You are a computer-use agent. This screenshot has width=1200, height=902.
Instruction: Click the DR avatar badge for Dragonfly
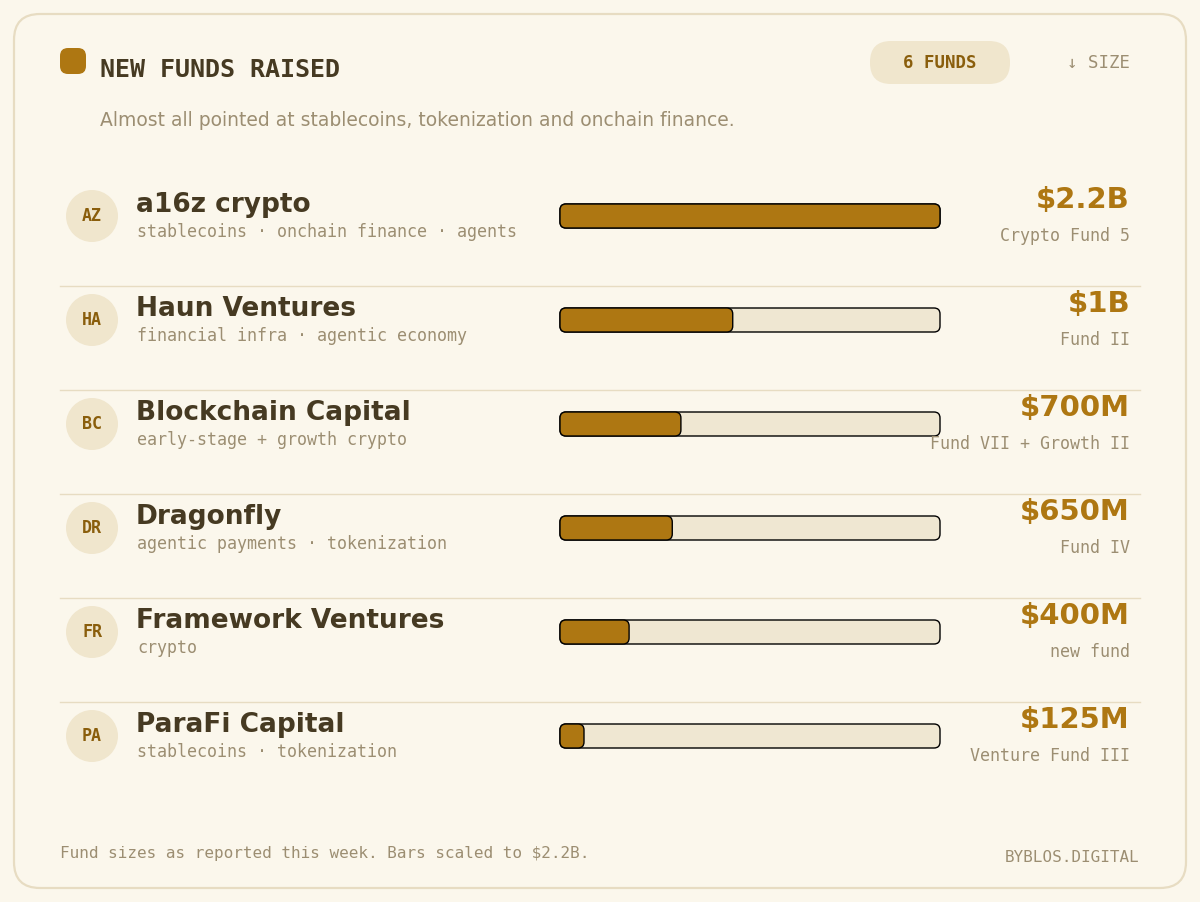(x=92, y=528)
